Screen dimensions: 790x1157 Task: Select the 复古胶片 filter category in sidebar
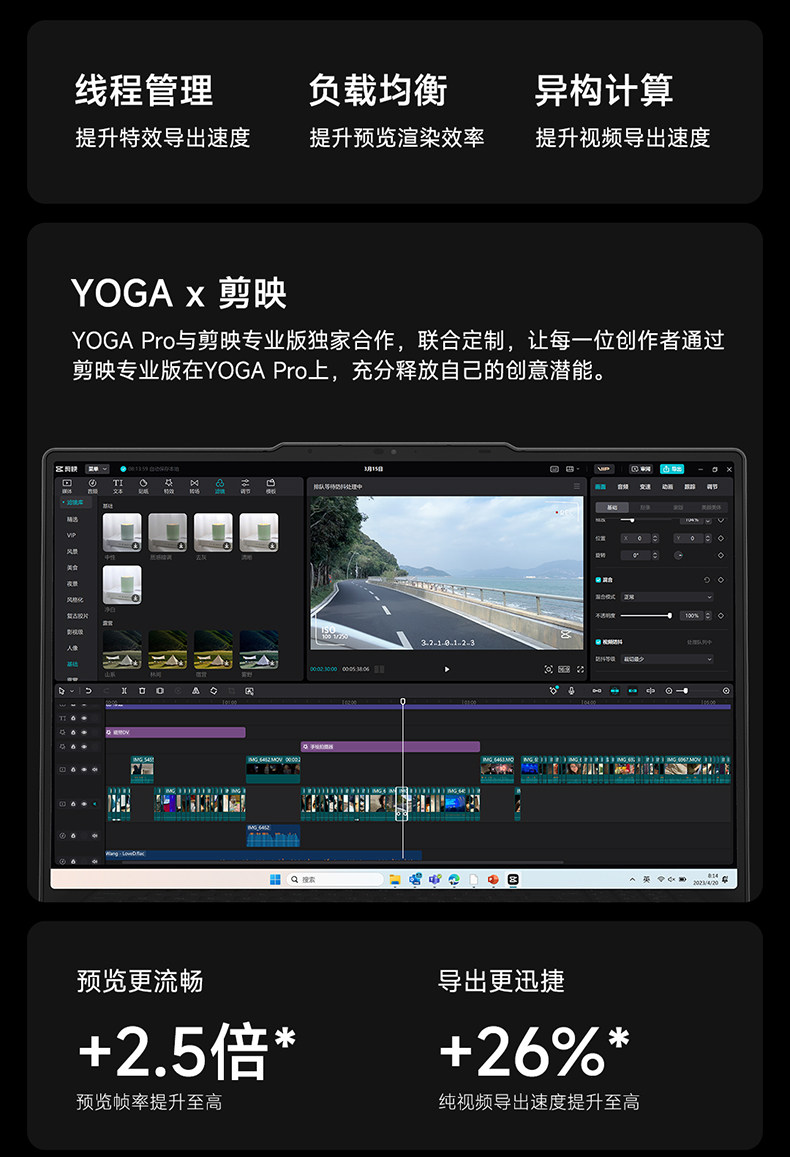(77, 615)
